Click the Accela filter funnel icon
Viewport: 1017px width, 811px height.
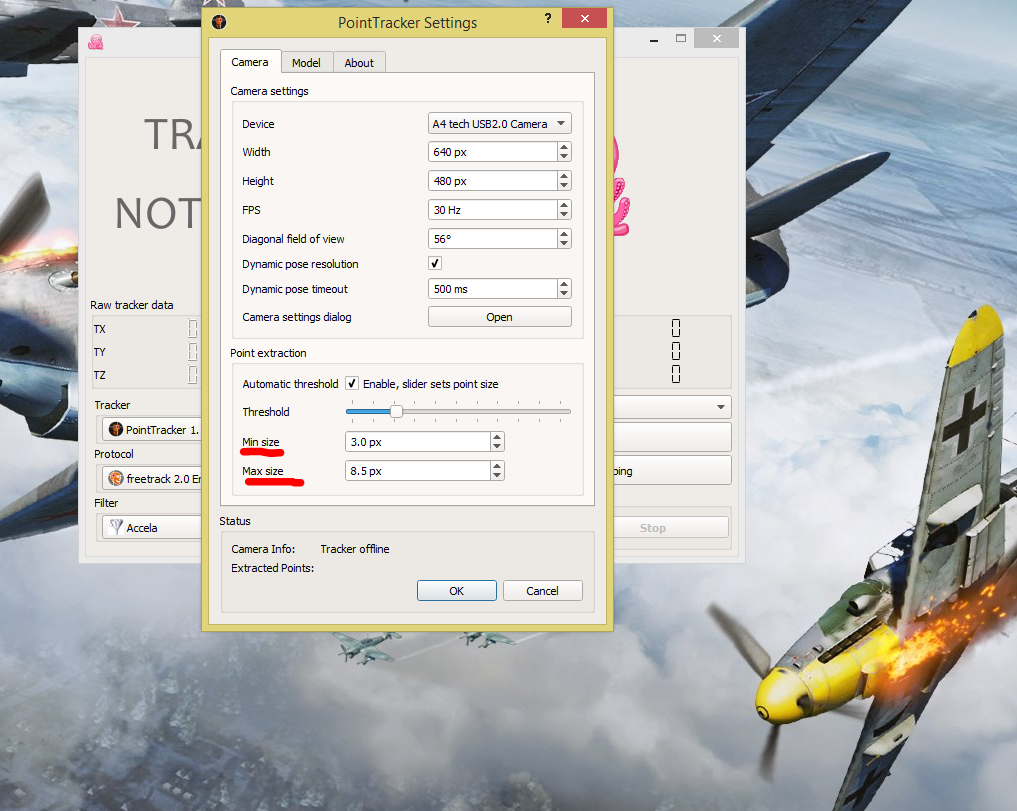(116, 527)
